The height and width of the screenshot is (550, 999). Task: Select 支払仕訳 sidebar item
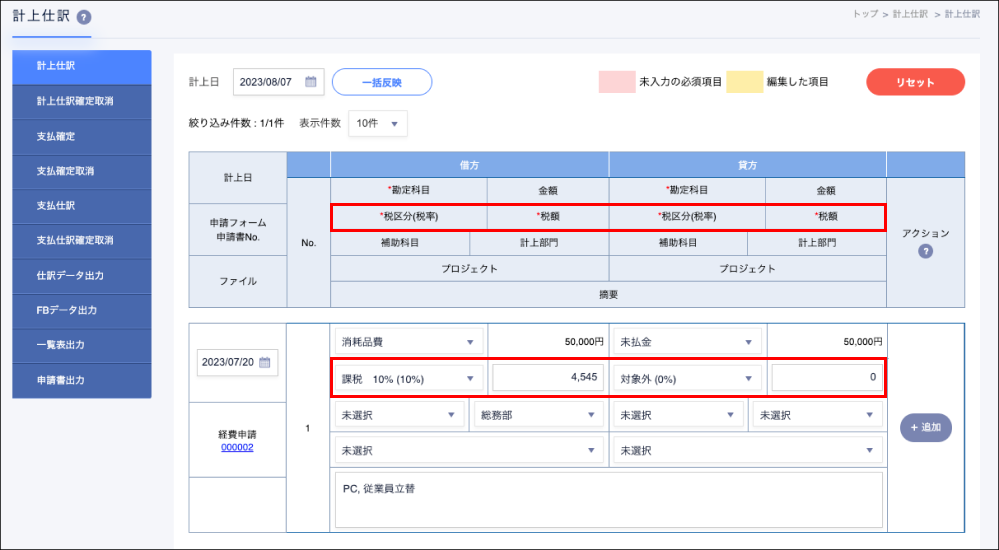click(x=82, y=206)
